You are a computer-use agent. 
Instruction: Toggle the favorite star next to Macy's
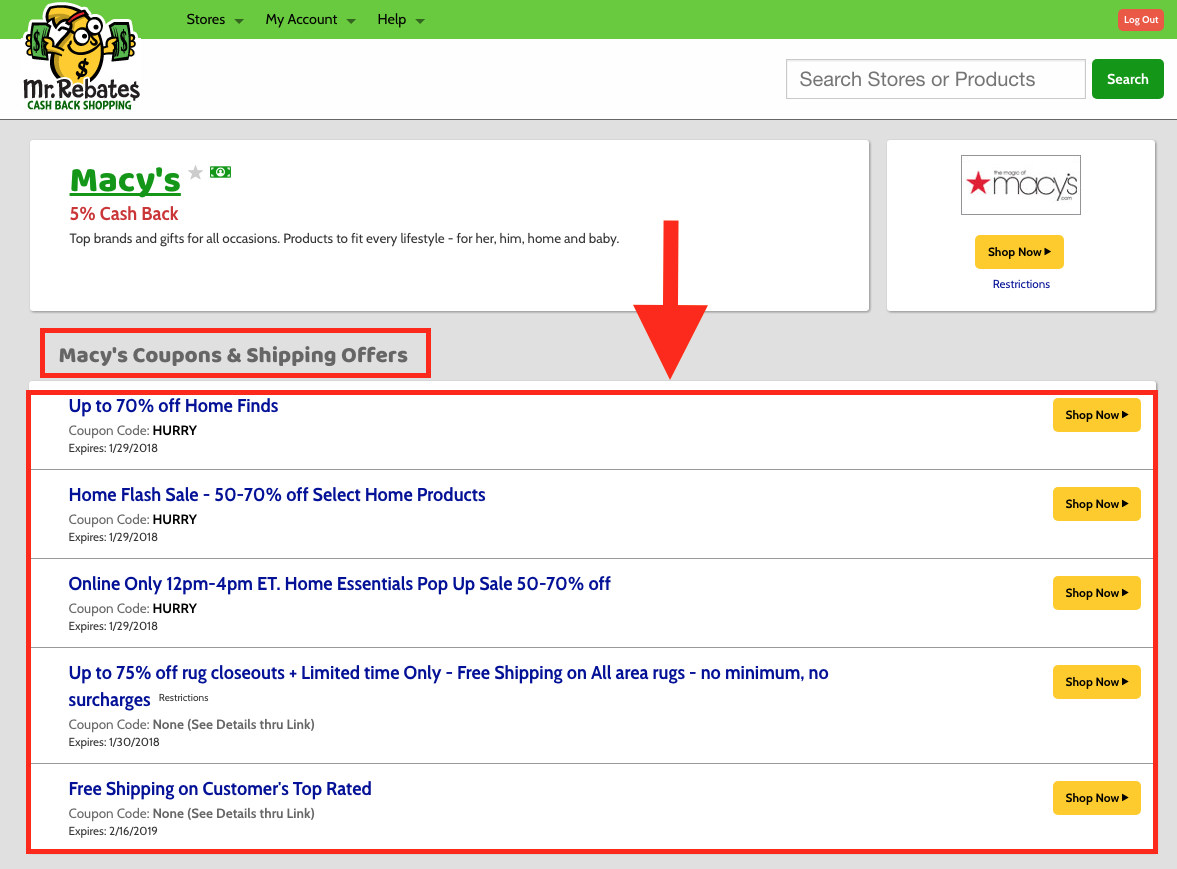(x=195, y=172)
